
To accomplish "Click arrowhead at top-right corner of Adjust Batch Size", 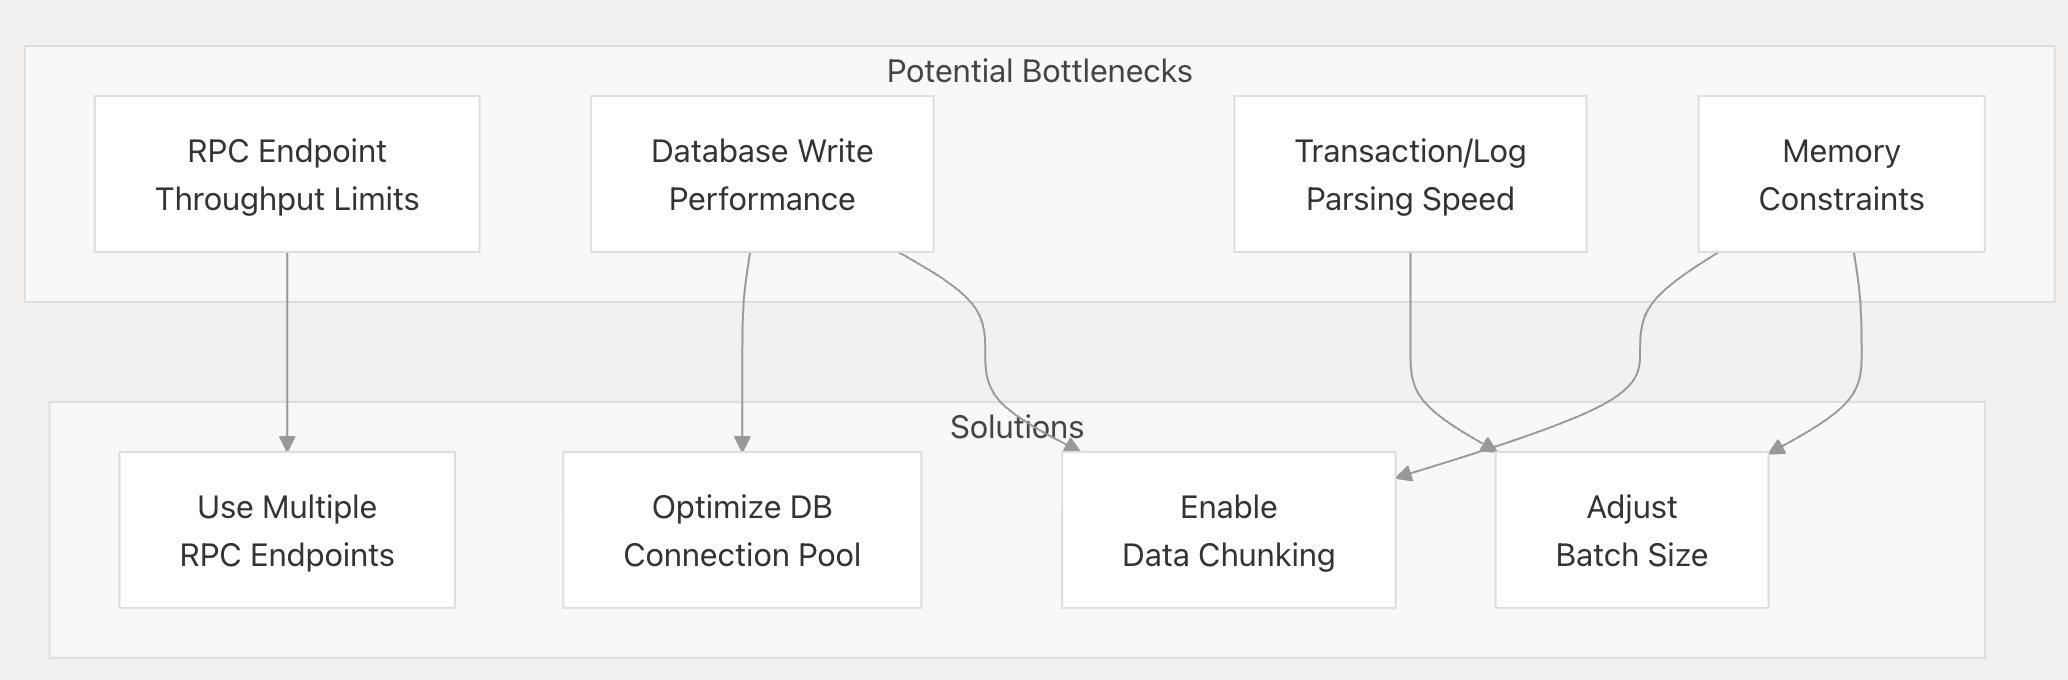I will pos(1777,447).
